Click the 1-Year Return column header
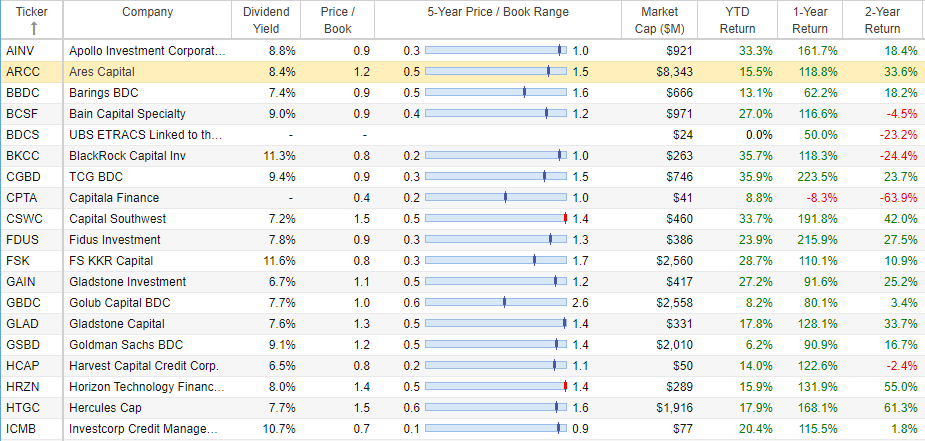 pyautogui.click(x=810, y=20)
